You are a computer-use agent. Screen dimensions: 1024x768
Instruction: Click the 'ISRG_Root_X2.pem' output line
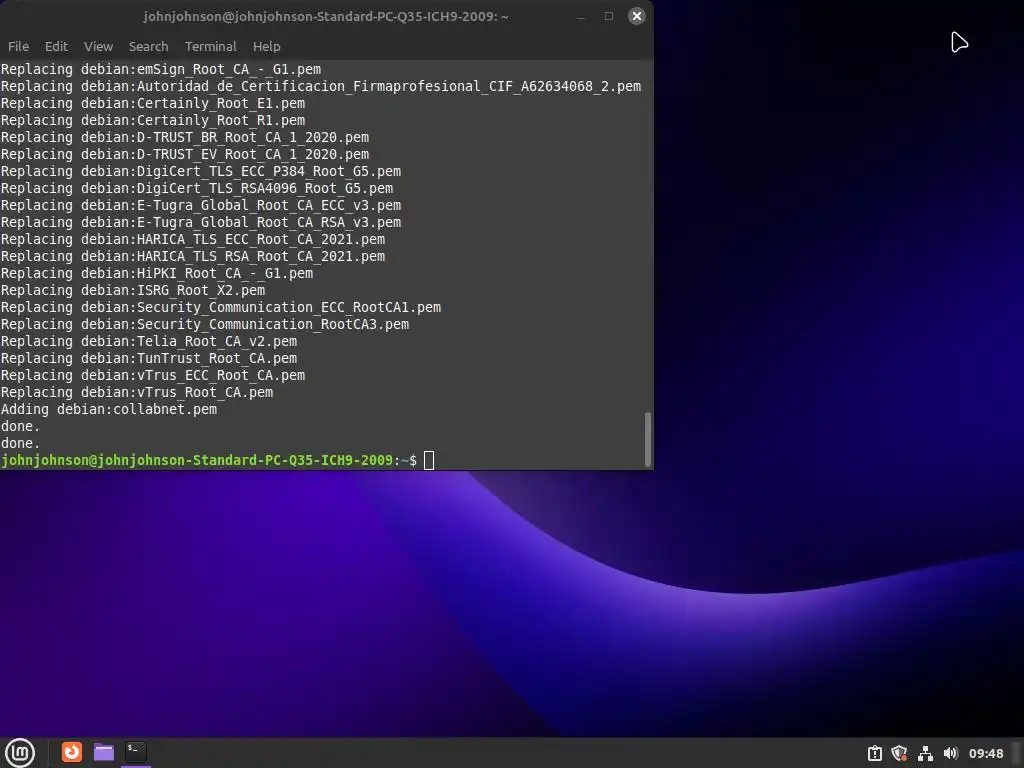click(x=133, y=291)
